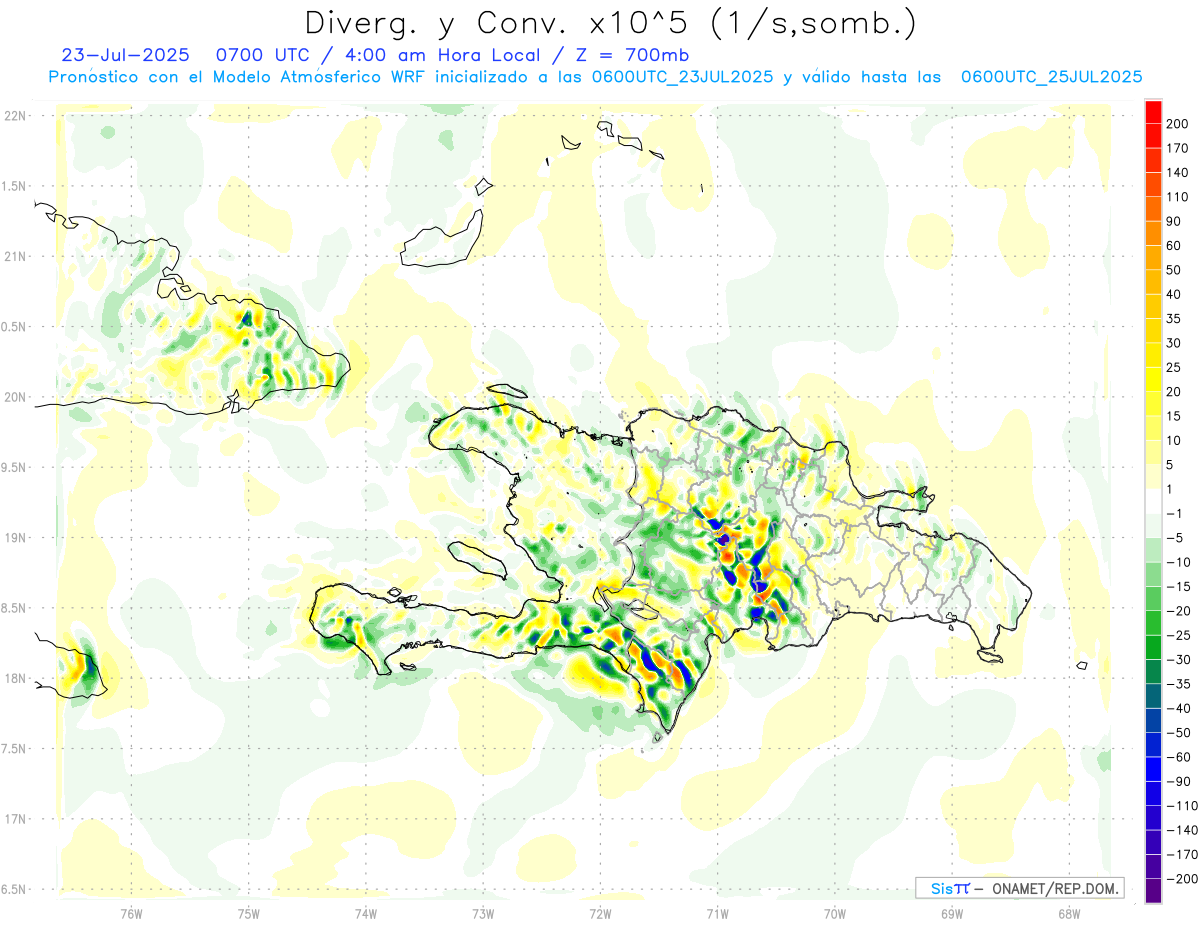Click the initialization time '0600UTC_23JUL2025'
Image resolution: width=1200 pixels, height=927 pixels.
[x=682, y=76]
